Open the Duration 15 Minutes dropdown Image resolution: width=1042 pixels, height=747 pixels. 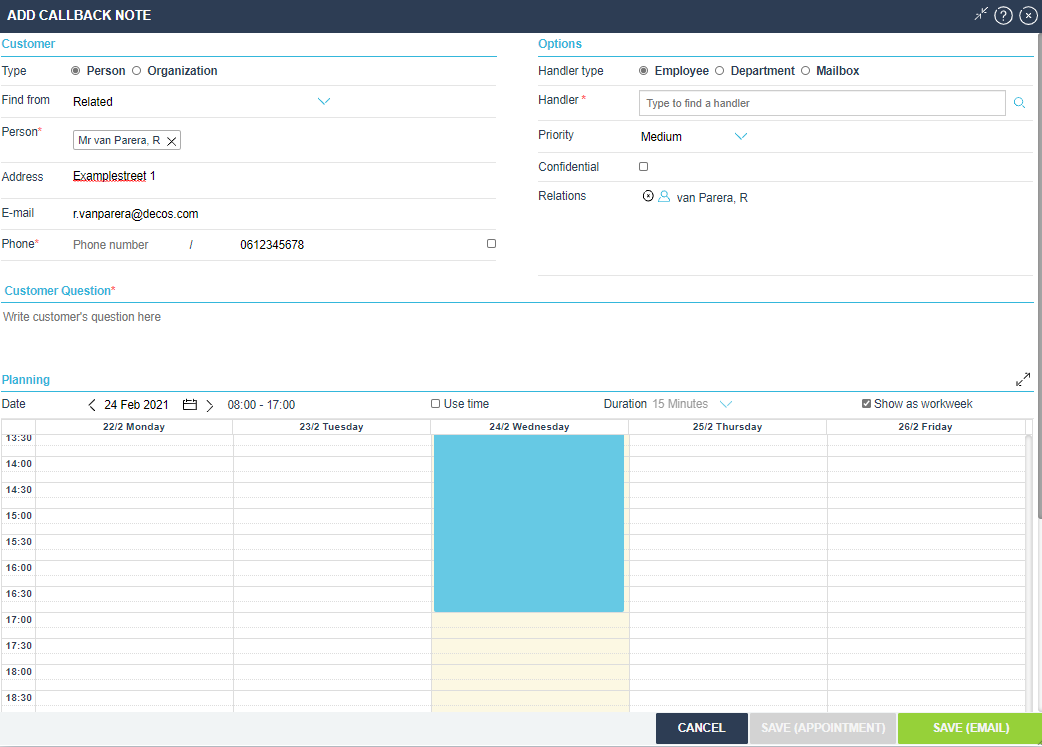point(726,404)
